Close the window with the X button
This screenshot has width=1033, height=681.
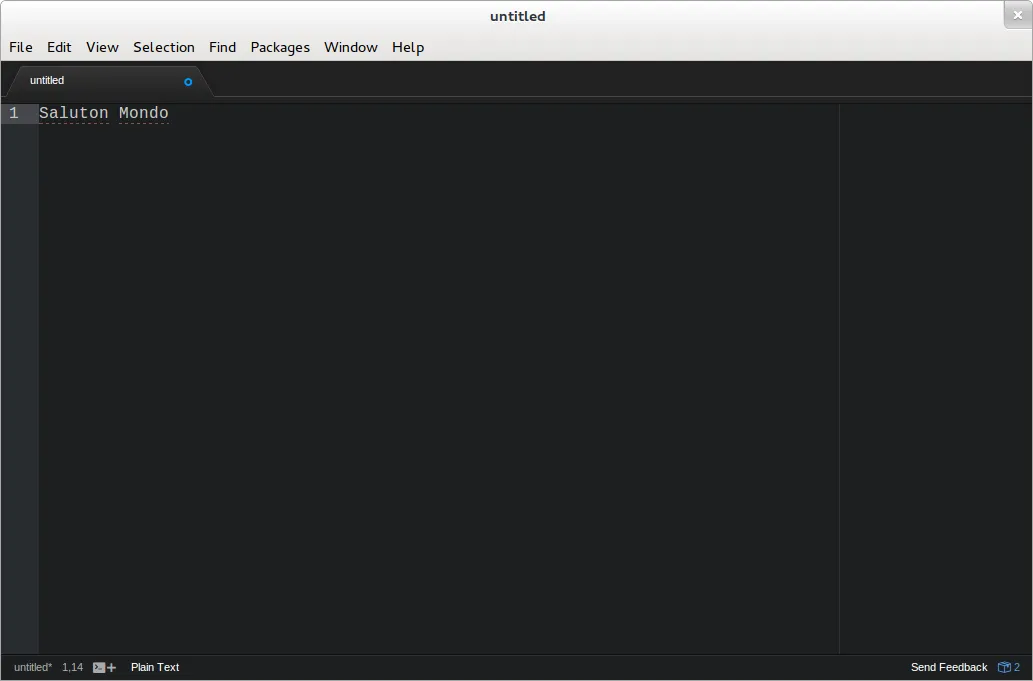tap(1017, 15)
